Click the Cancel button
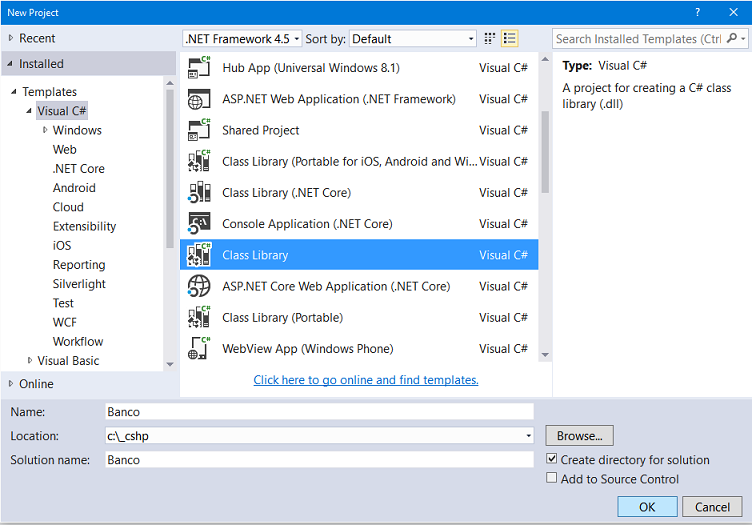Screen dimensions: 752x525 (x=712, y=507)
